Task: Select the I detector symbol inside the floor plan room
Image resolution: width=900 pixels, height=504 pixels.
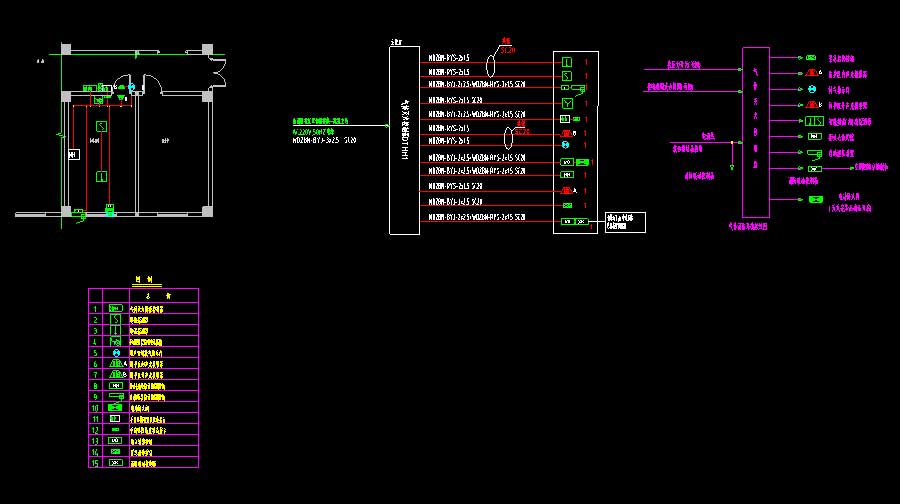Action: pos(101,177)
